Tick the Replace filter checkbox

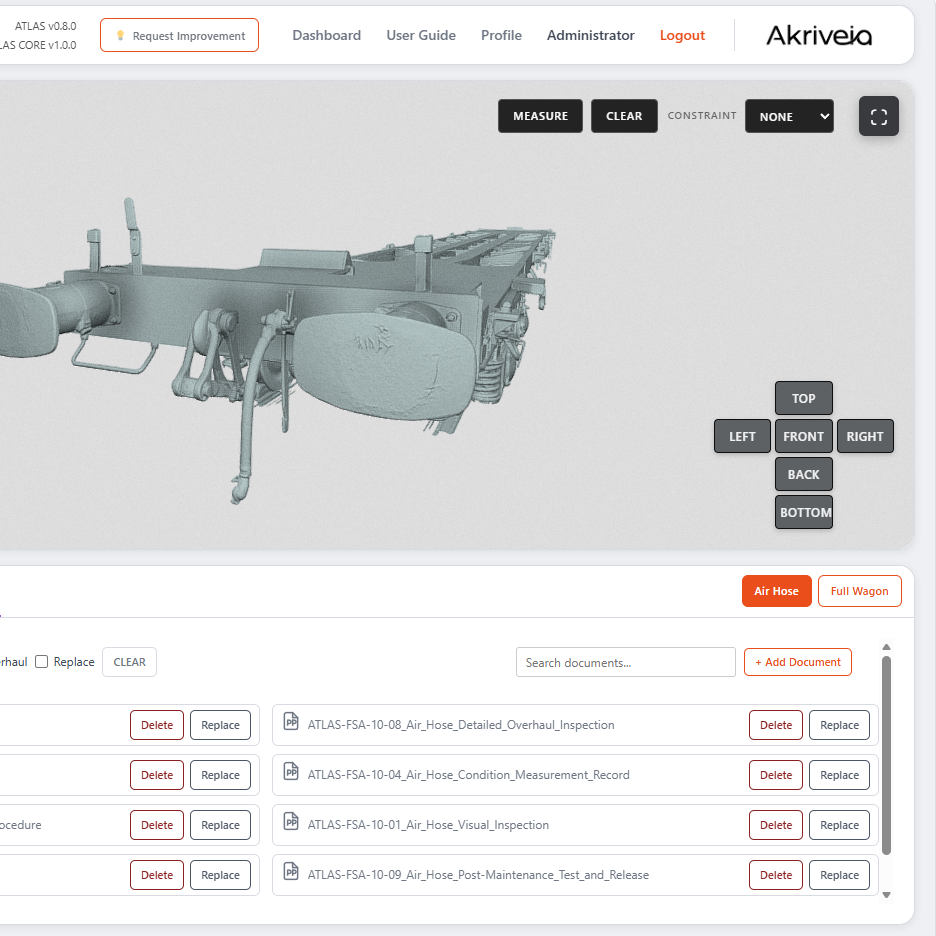pos(41,661)
